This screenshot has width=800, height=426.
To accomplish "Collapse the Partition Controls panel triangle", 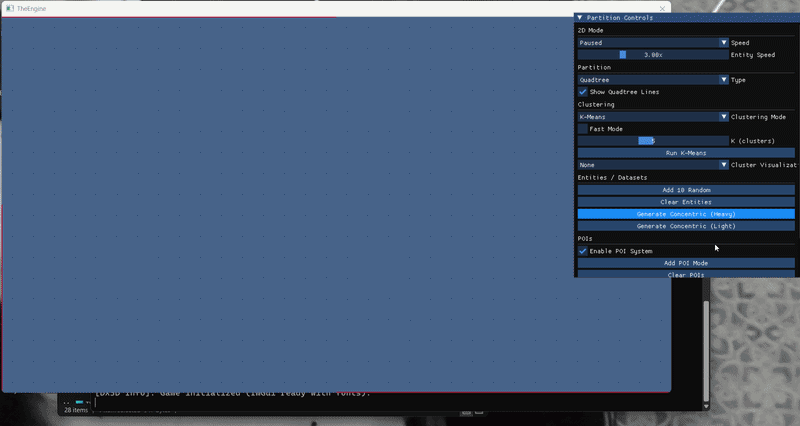I will tap(580, 18).
